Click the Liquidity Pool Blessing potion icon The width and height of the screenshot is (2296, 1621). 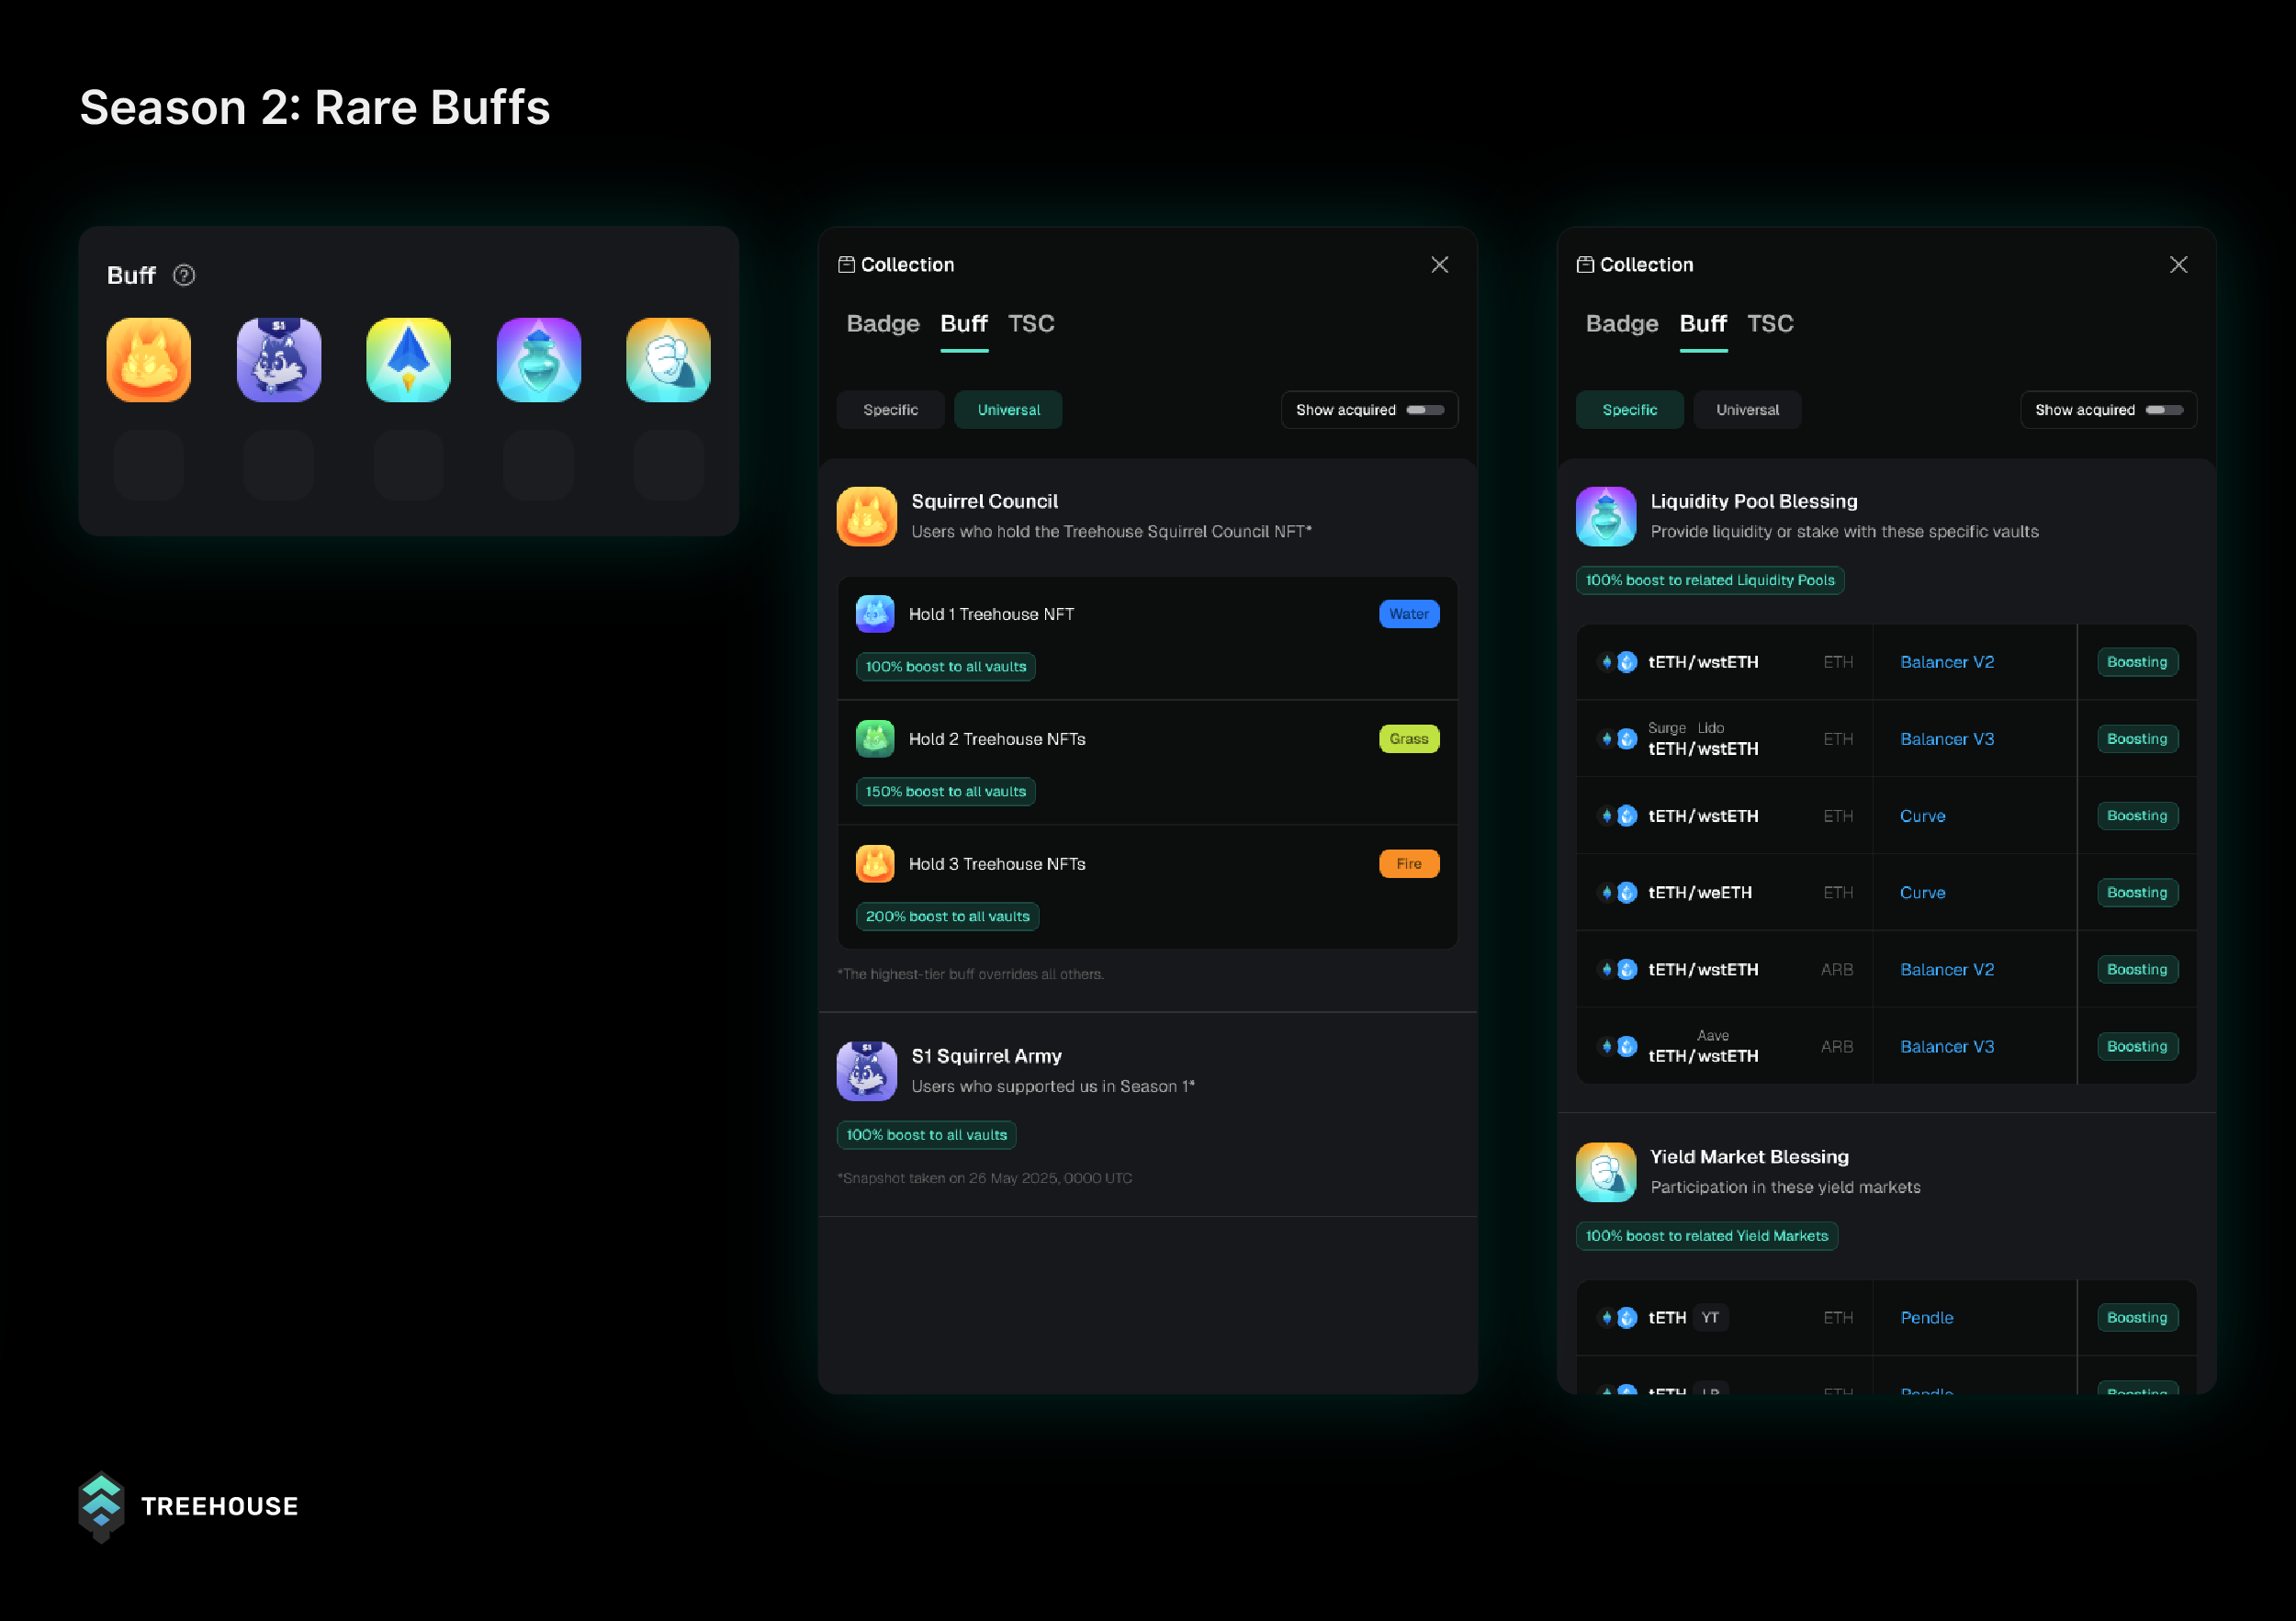click(x=1606, y=517)
